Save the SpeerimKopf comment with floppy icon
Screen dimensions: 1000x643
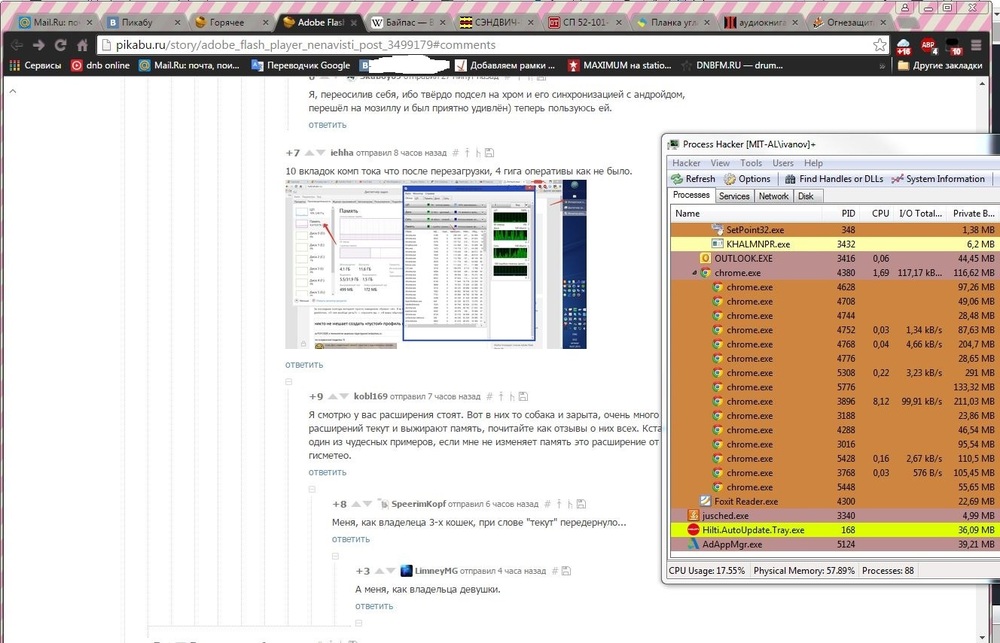pos(581,504)
